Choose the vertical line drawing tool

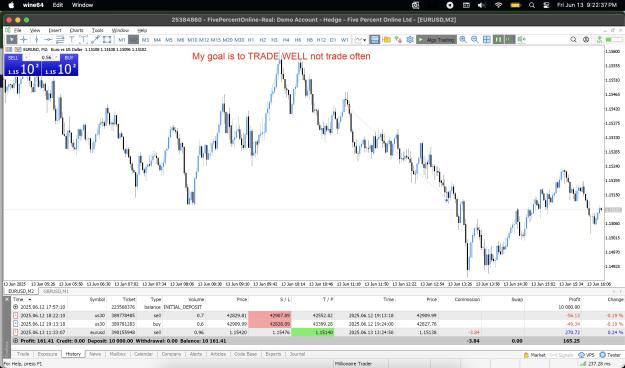pos(36,39)
